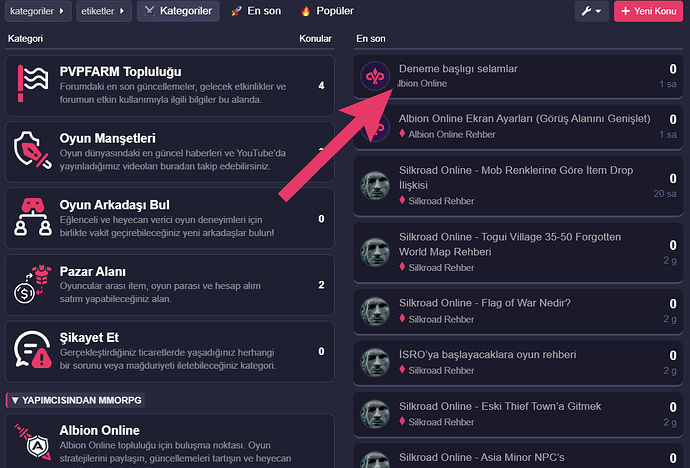The width and height of the screenshot is (690, 468).
Task: Click avatar beside Deneme başlığı selamlar
Action: pyautogui.click(x=375, y=76)
